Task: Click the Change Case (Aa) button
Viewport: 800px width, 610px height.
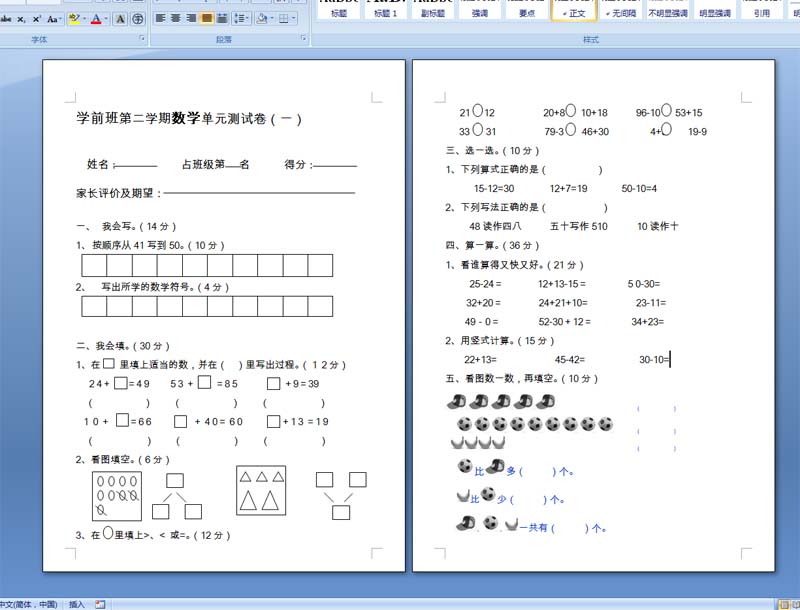Action: tap(53, 19)
